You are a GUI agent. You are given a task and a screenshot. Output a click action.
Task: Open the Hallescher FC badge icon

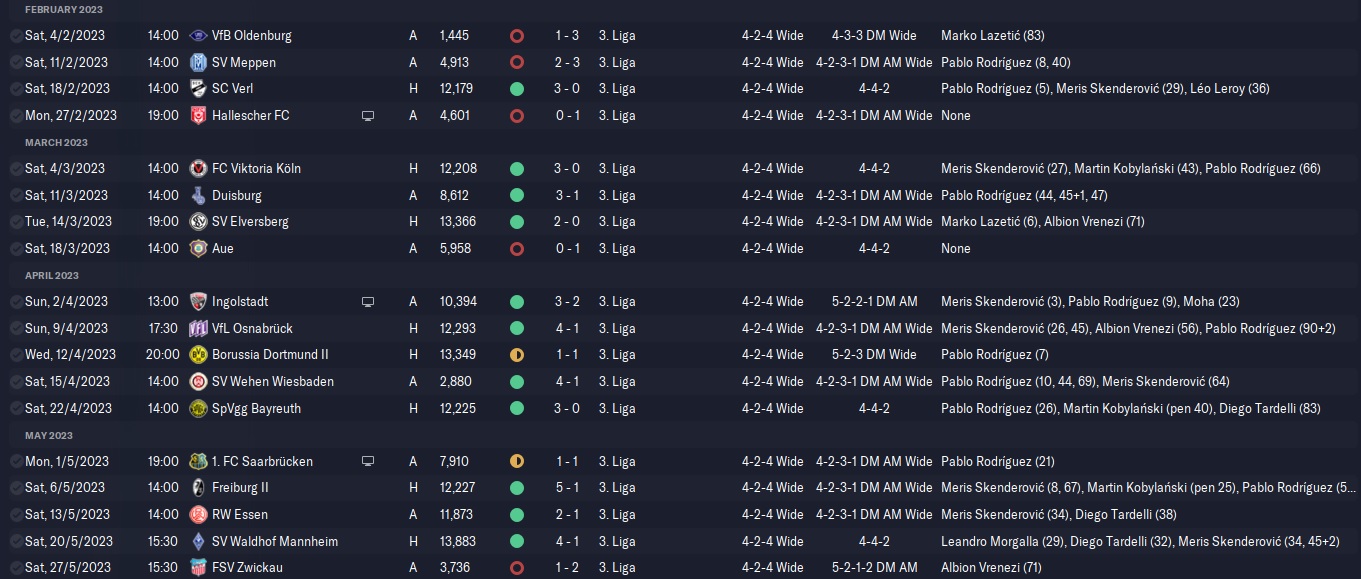tap(198, 115)
